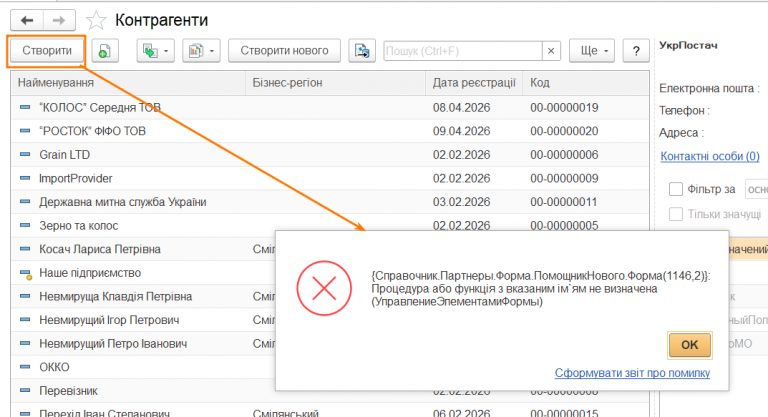
Task: Toggle the Фільтр за checkbox
Action: tap(676, 189)
